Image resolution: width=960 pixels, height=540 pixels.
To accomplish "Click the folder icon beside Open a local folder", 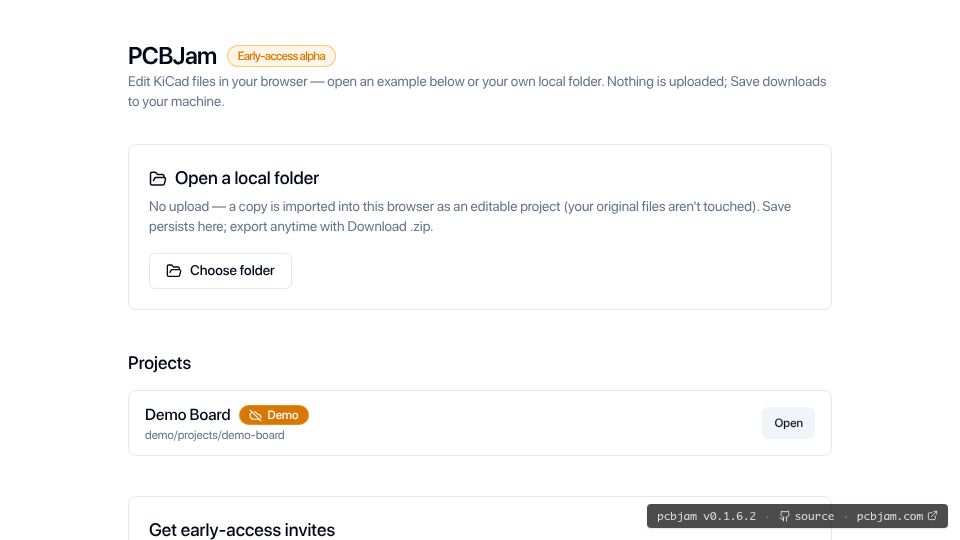I will click(x=158, y=178).
